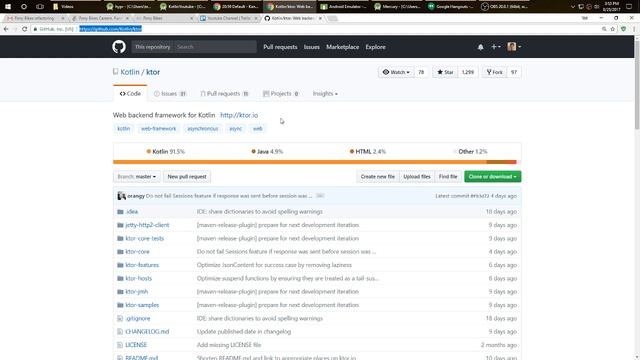
Task: Open the plus create-new menu
Action: tap(496, 47)
